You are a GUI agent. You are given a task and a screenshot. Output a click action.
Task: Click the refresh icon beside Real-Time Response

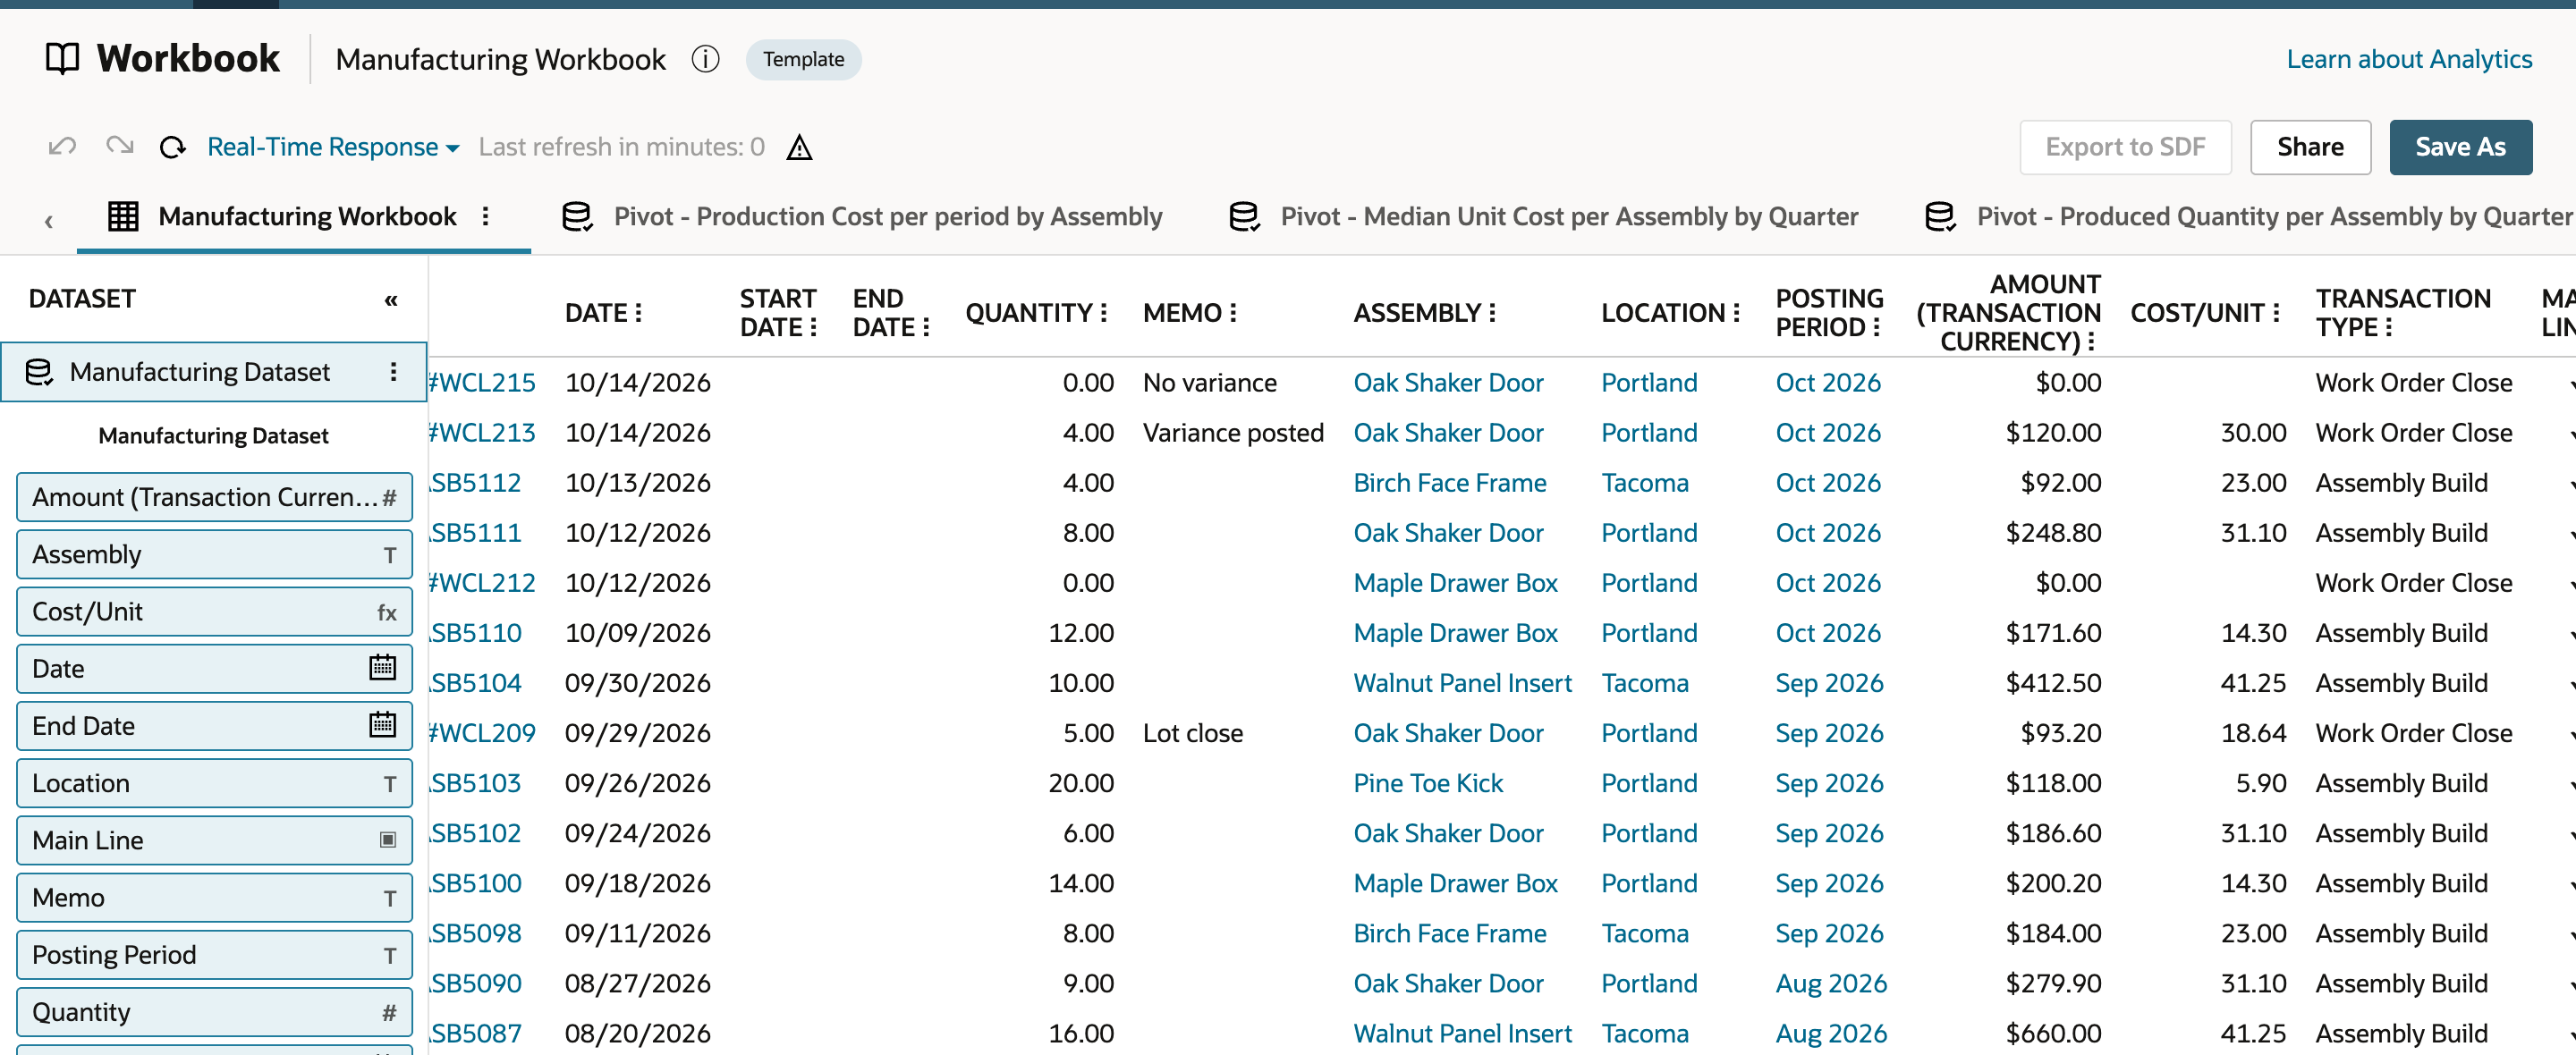pyautogui.click(x=173, y=147)
